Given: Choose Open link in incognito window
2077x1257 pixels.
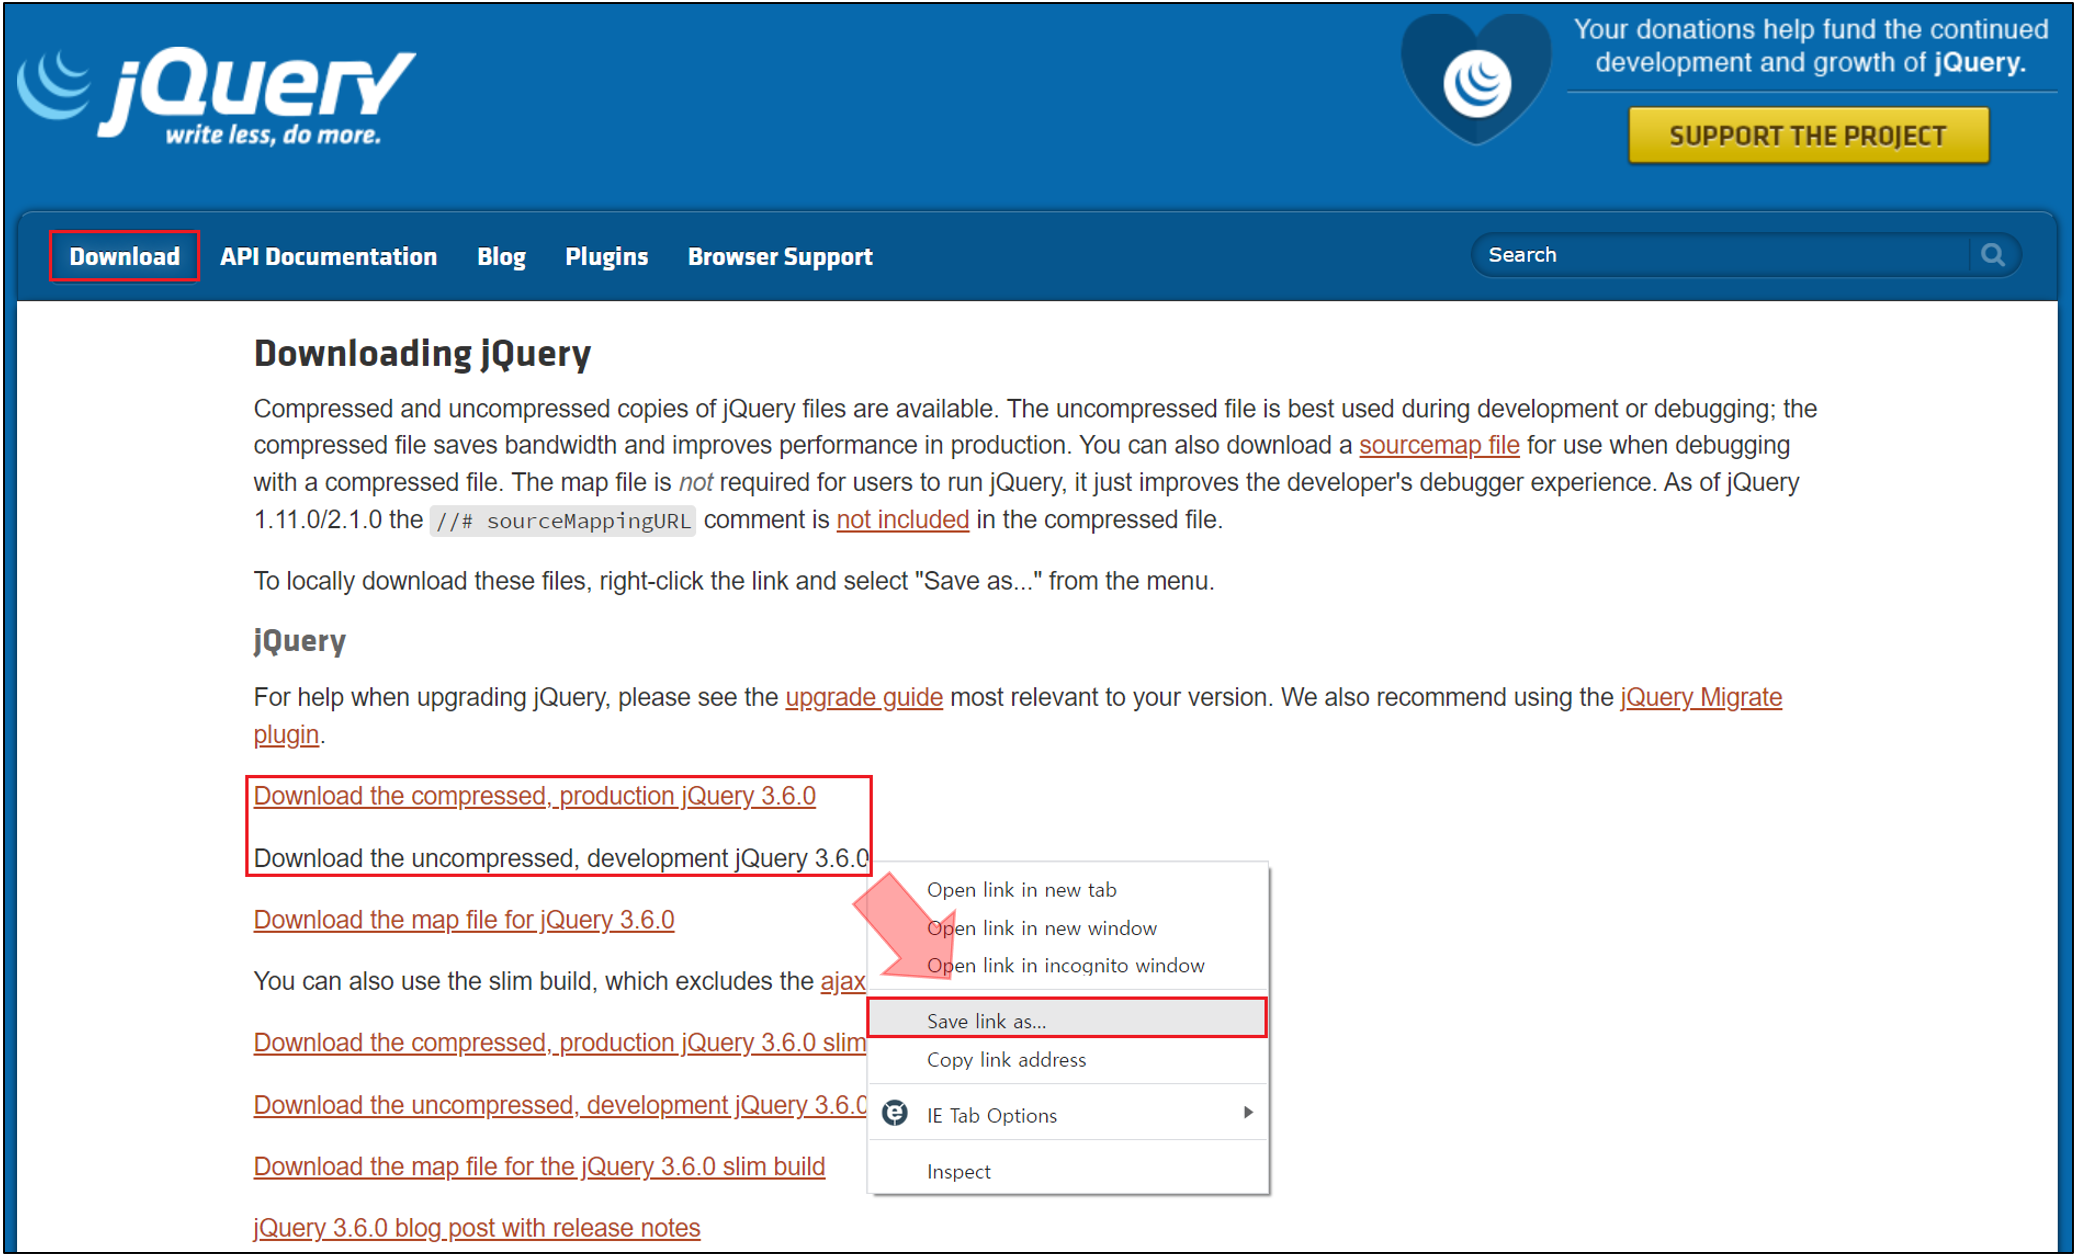Looking at the screenshot, I should click(x=1065, y=966).
